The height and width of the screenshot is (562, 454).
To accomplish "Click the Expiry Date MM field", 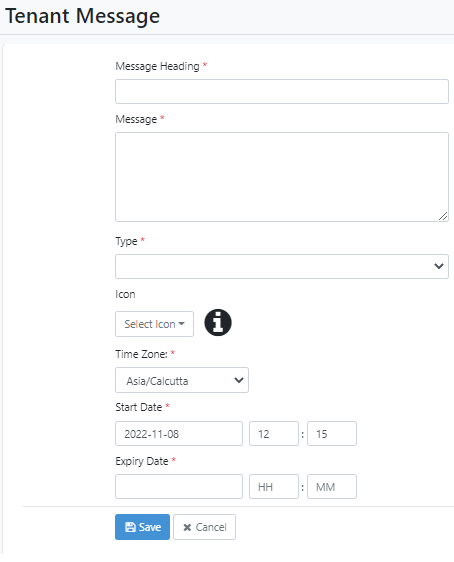I will click(332, 487).
